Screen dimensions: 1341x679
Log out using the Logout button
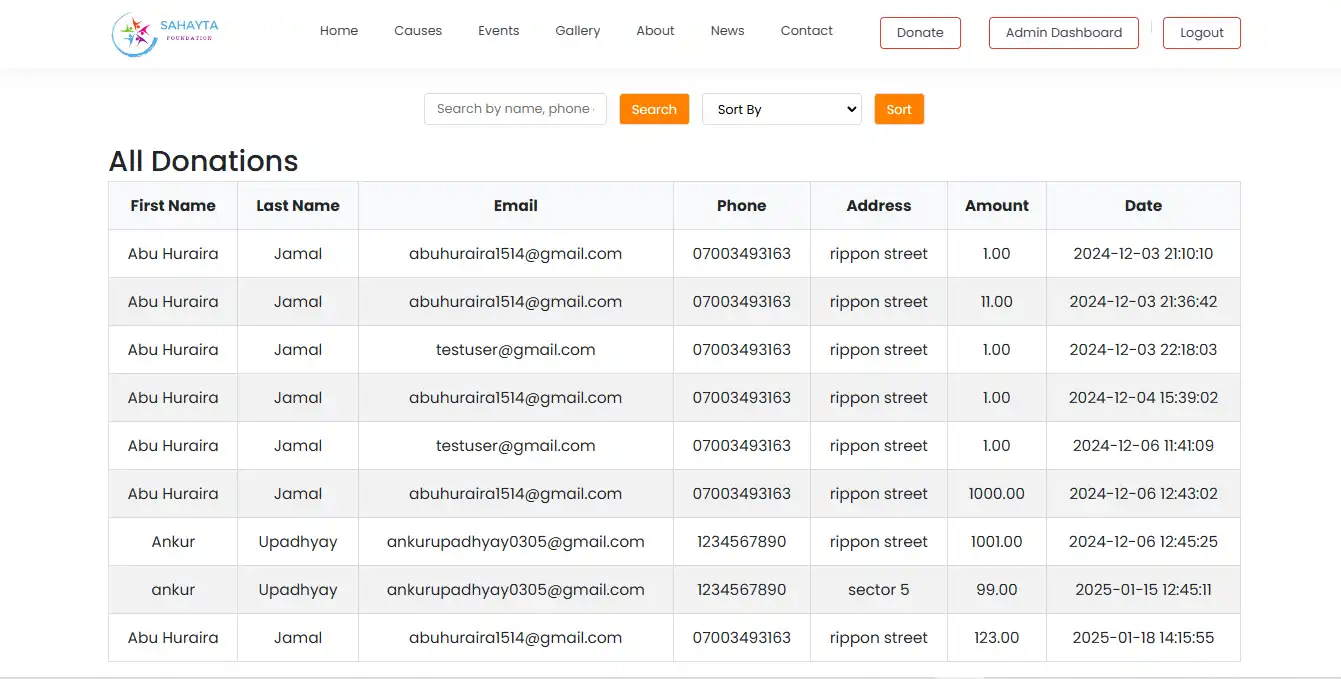pyautogui.click(x=1201, y=33)
